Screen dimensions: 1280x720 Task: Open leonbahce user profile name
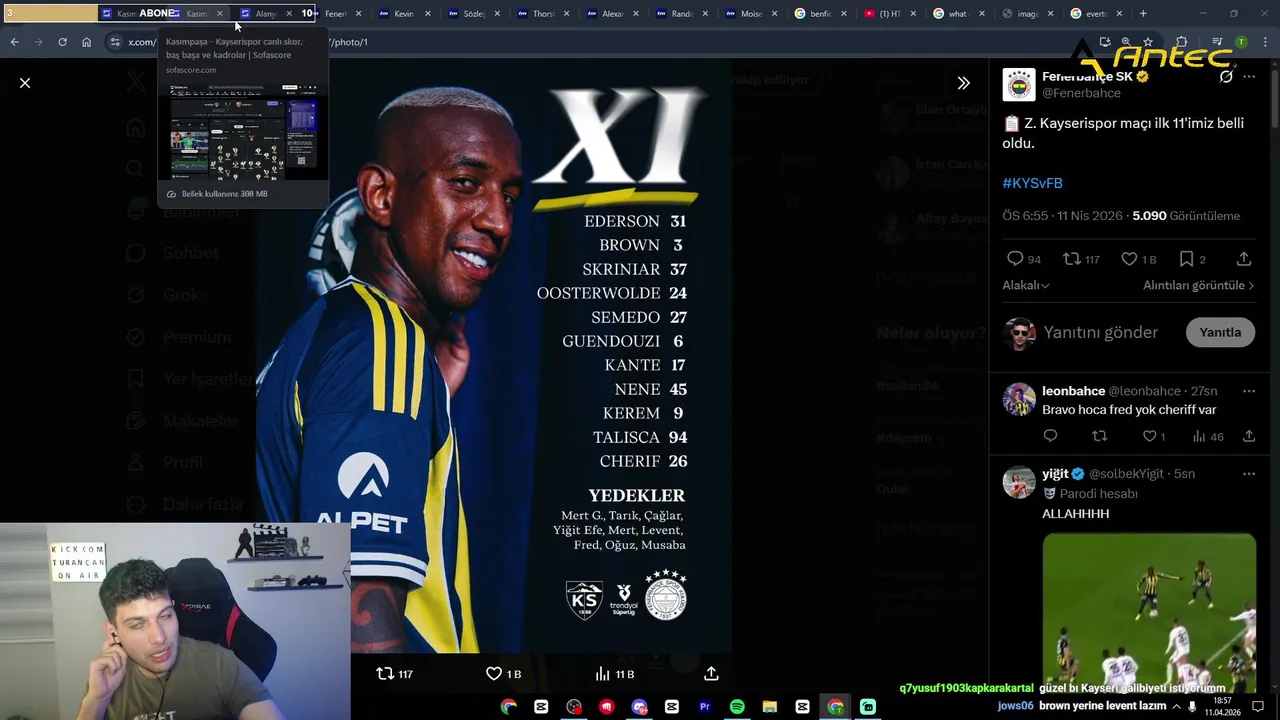coord(1073,391)
